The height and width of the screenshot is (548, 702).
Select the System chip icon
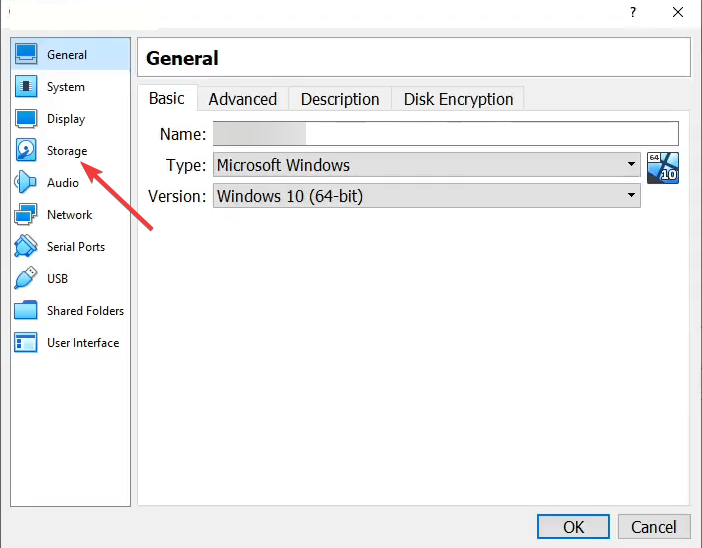point(27,87)
